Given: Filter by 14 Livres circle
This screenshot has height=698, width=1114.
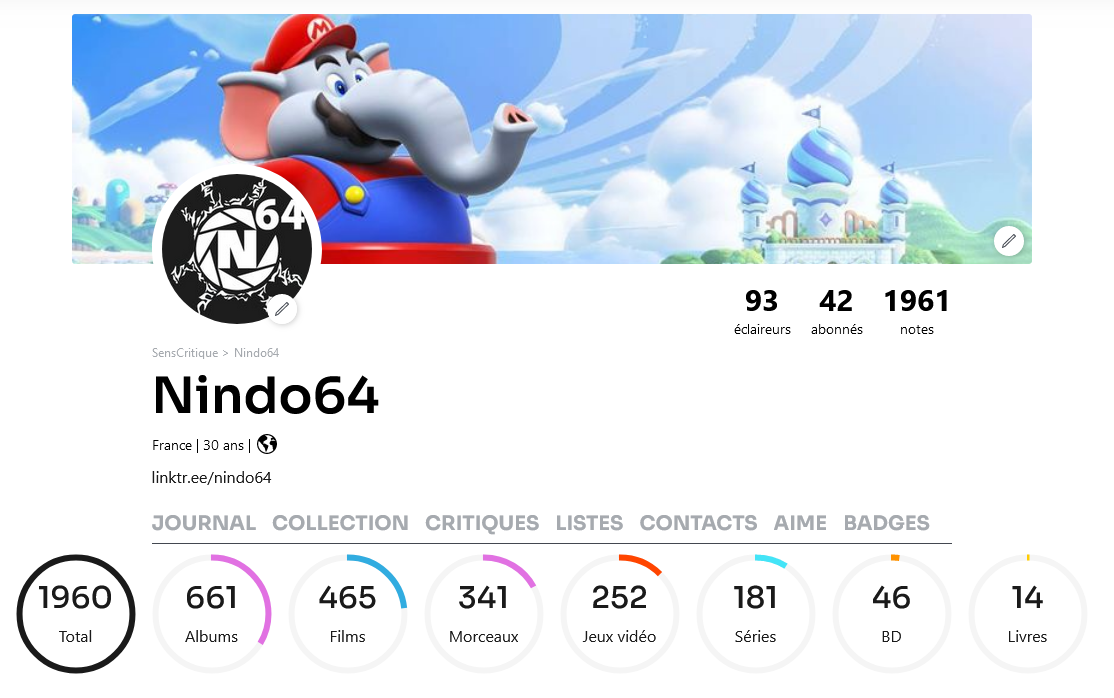Looking at the screenshot, I should pos(1027,613).
